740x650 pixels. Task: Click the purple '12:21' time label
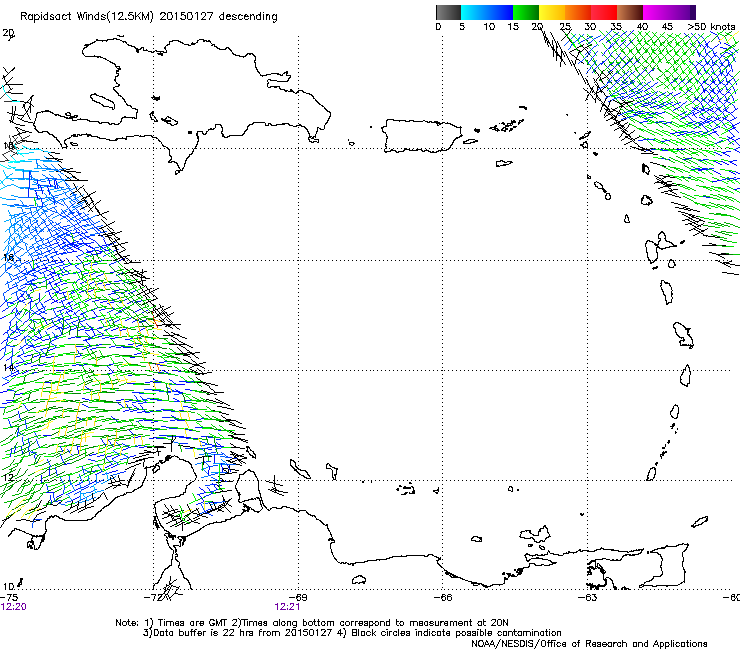287,607
